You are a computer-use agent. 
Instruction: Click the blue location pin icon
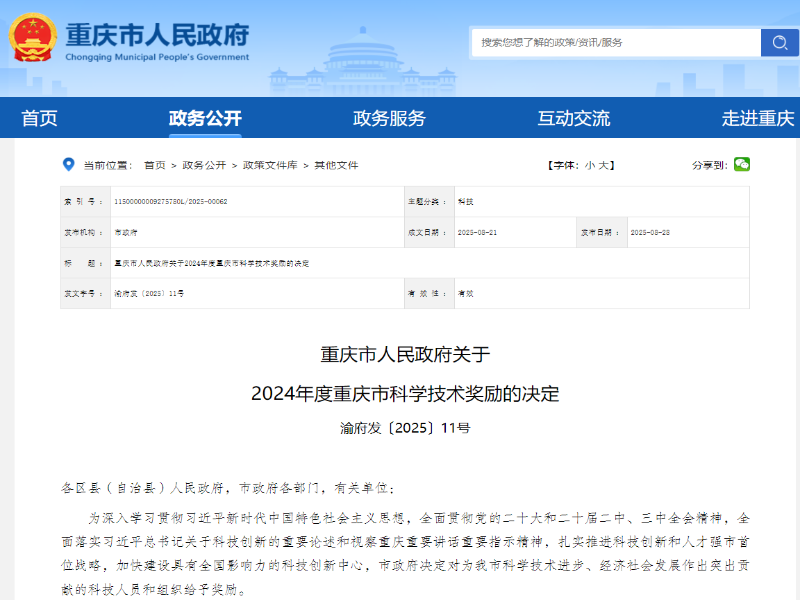tap(68, 164)
